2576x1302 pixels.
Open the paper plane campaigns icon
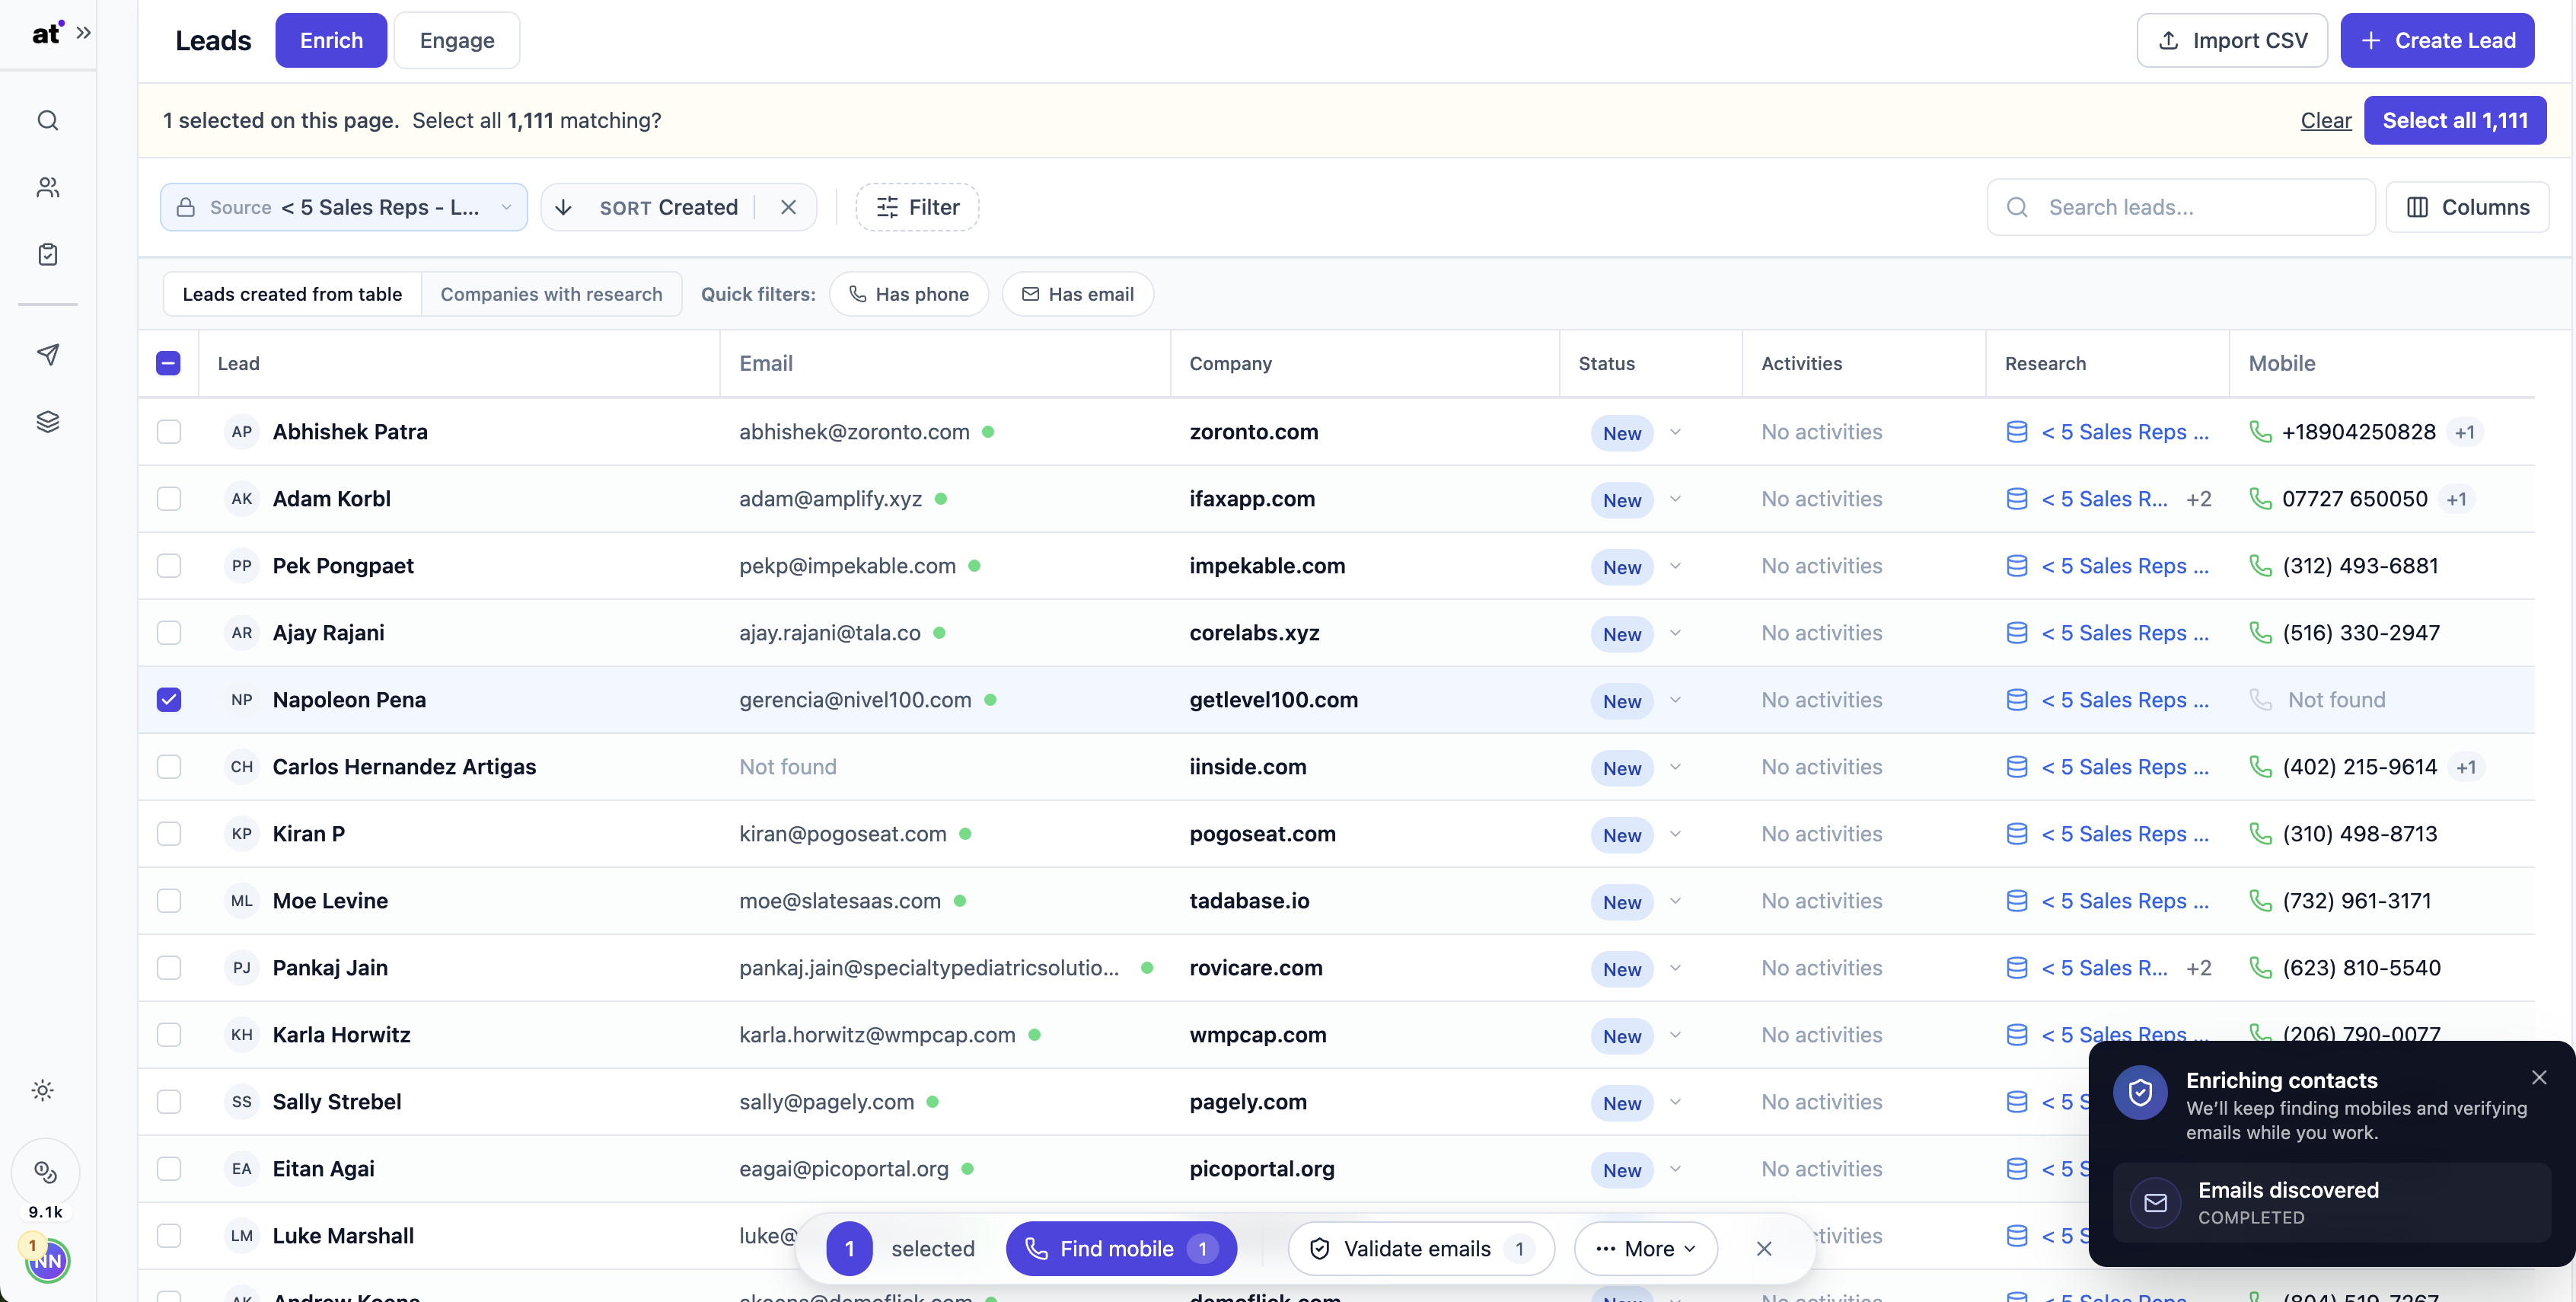[x=48, y=355]
